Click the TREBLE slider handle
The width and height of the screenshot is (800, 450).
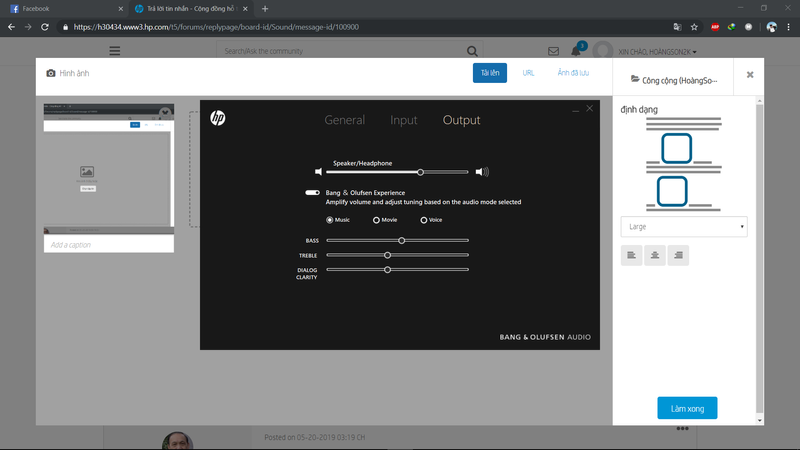[387, 255]
